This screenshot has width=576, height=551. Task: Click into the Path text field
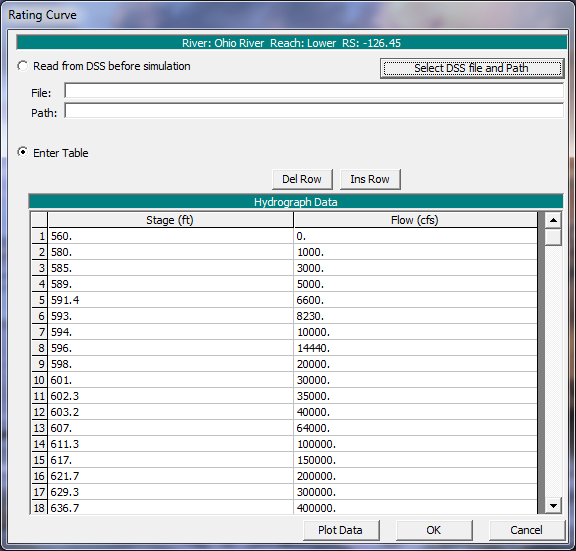tap(314, 111)
